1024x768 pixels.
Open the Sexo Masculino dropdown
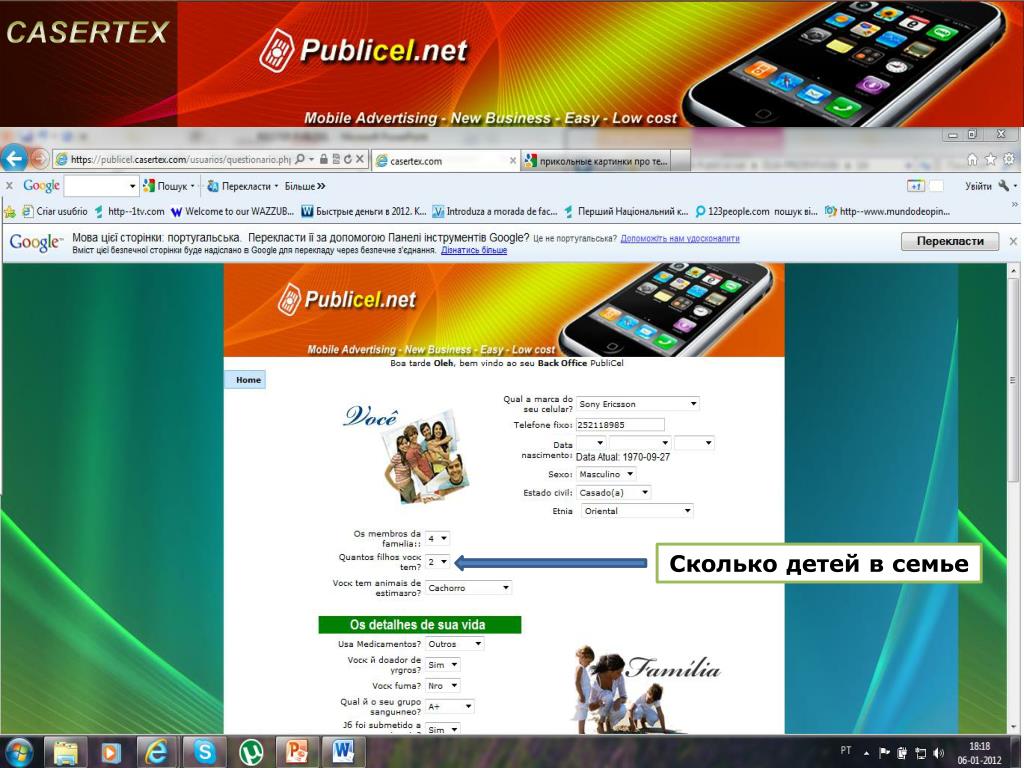click(606, 474)
